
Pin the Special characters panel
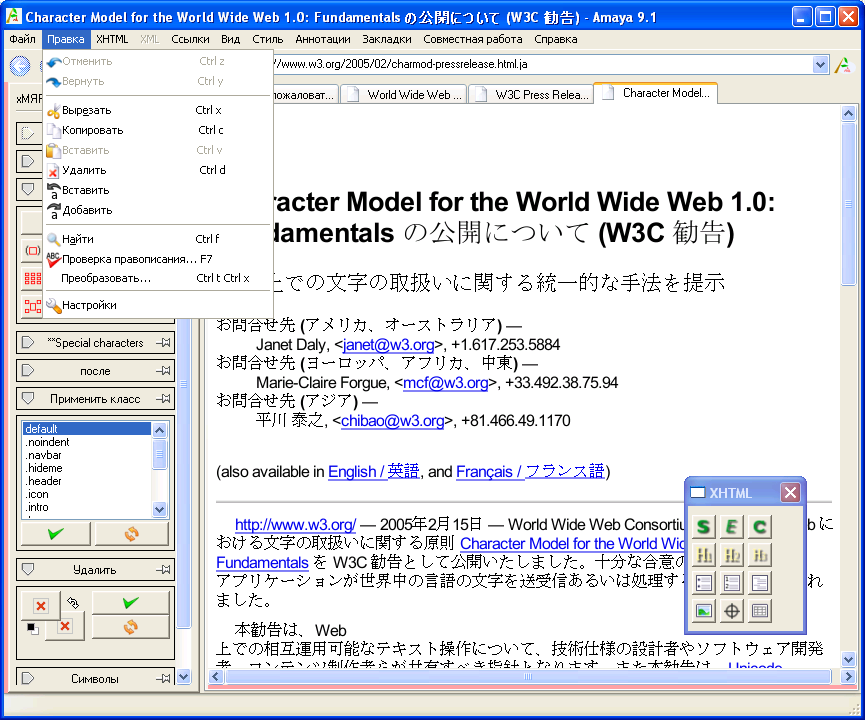coord(164,343)
